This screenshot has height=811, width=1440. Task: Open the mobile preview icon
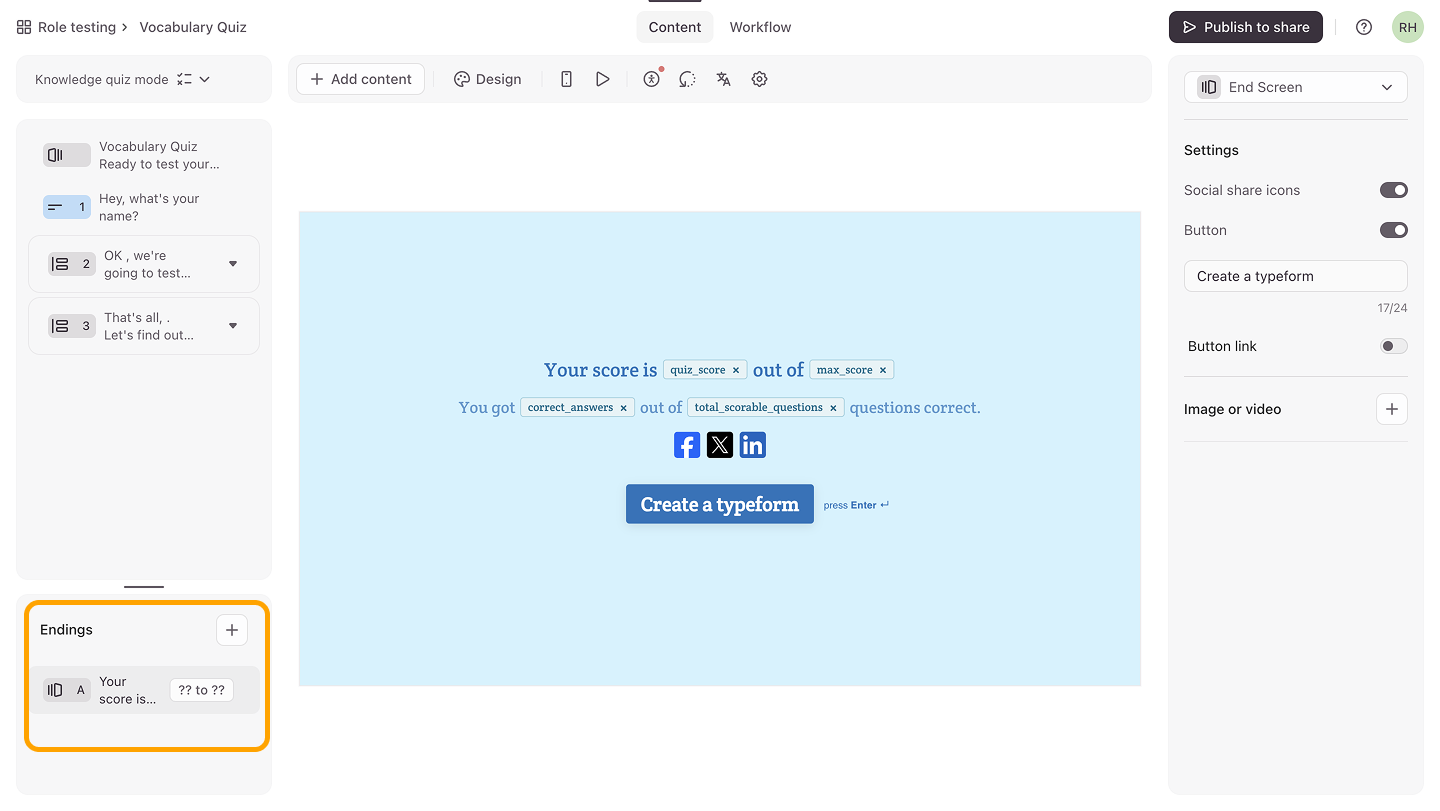(x=566, y=79)
